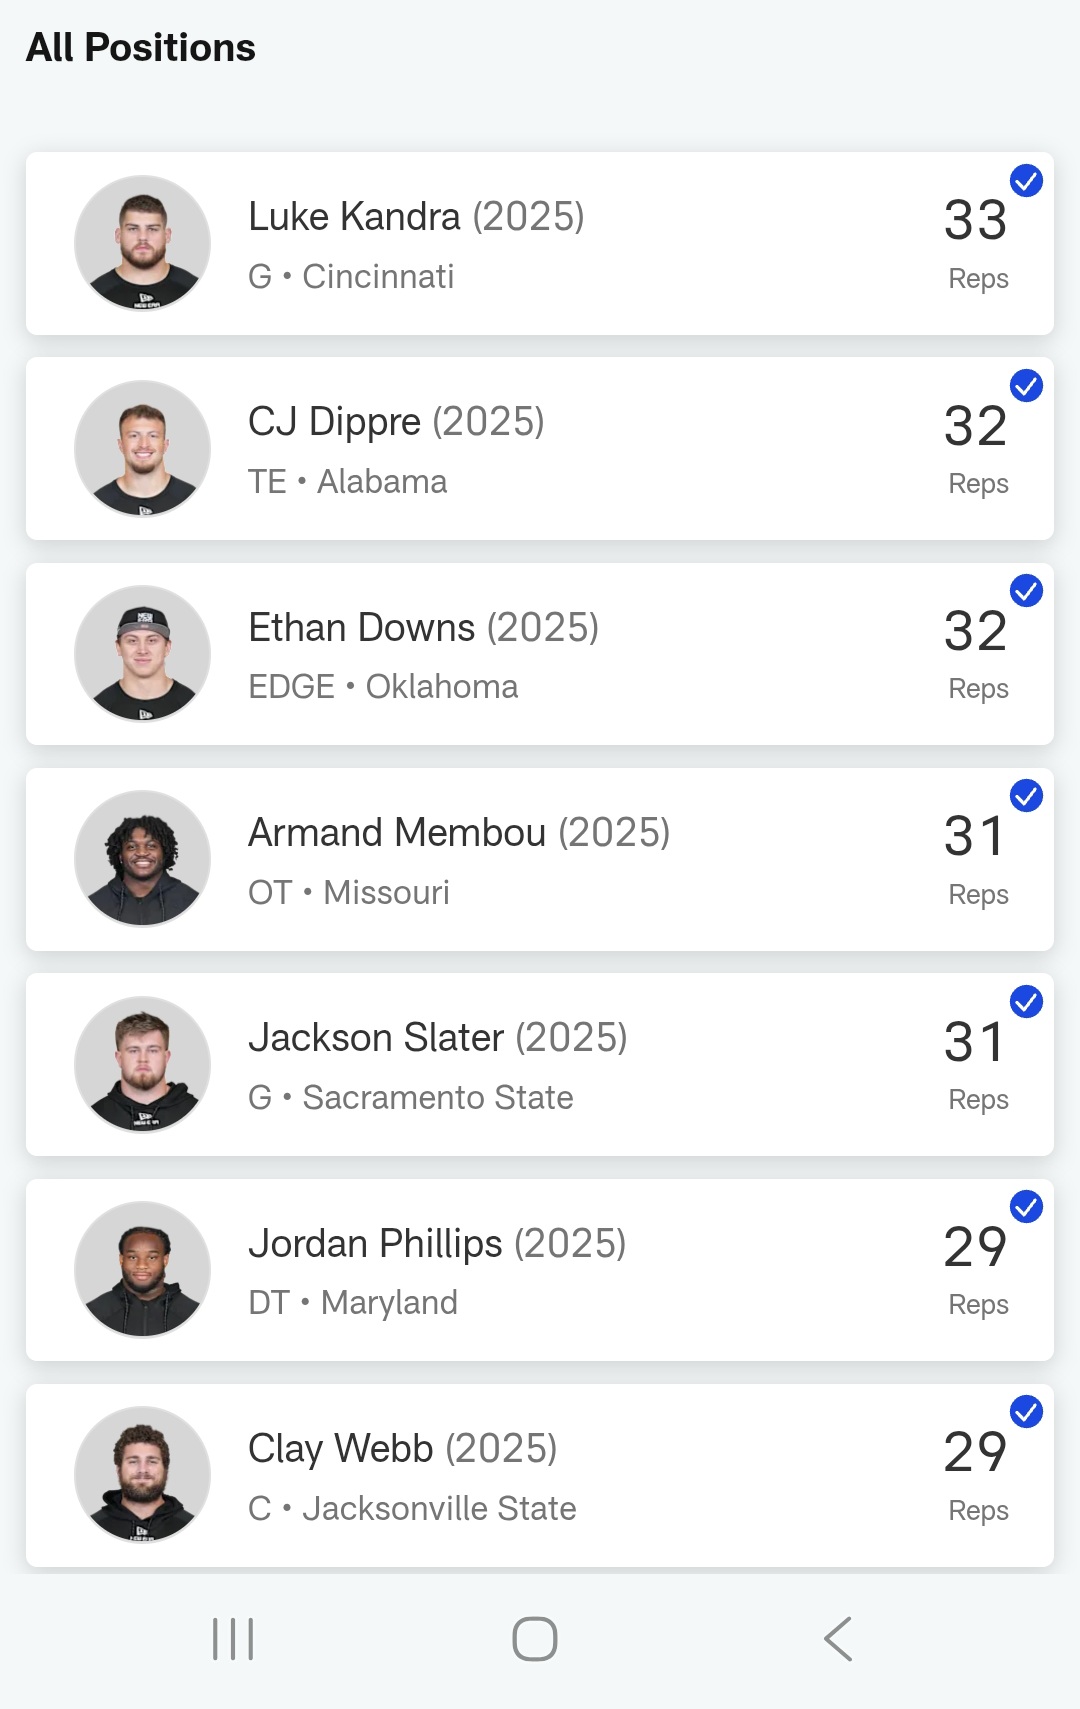Open Jordan Phillips (2025) player name
Screen dimensions: 1080x1709
click(x=437, y=1244)
